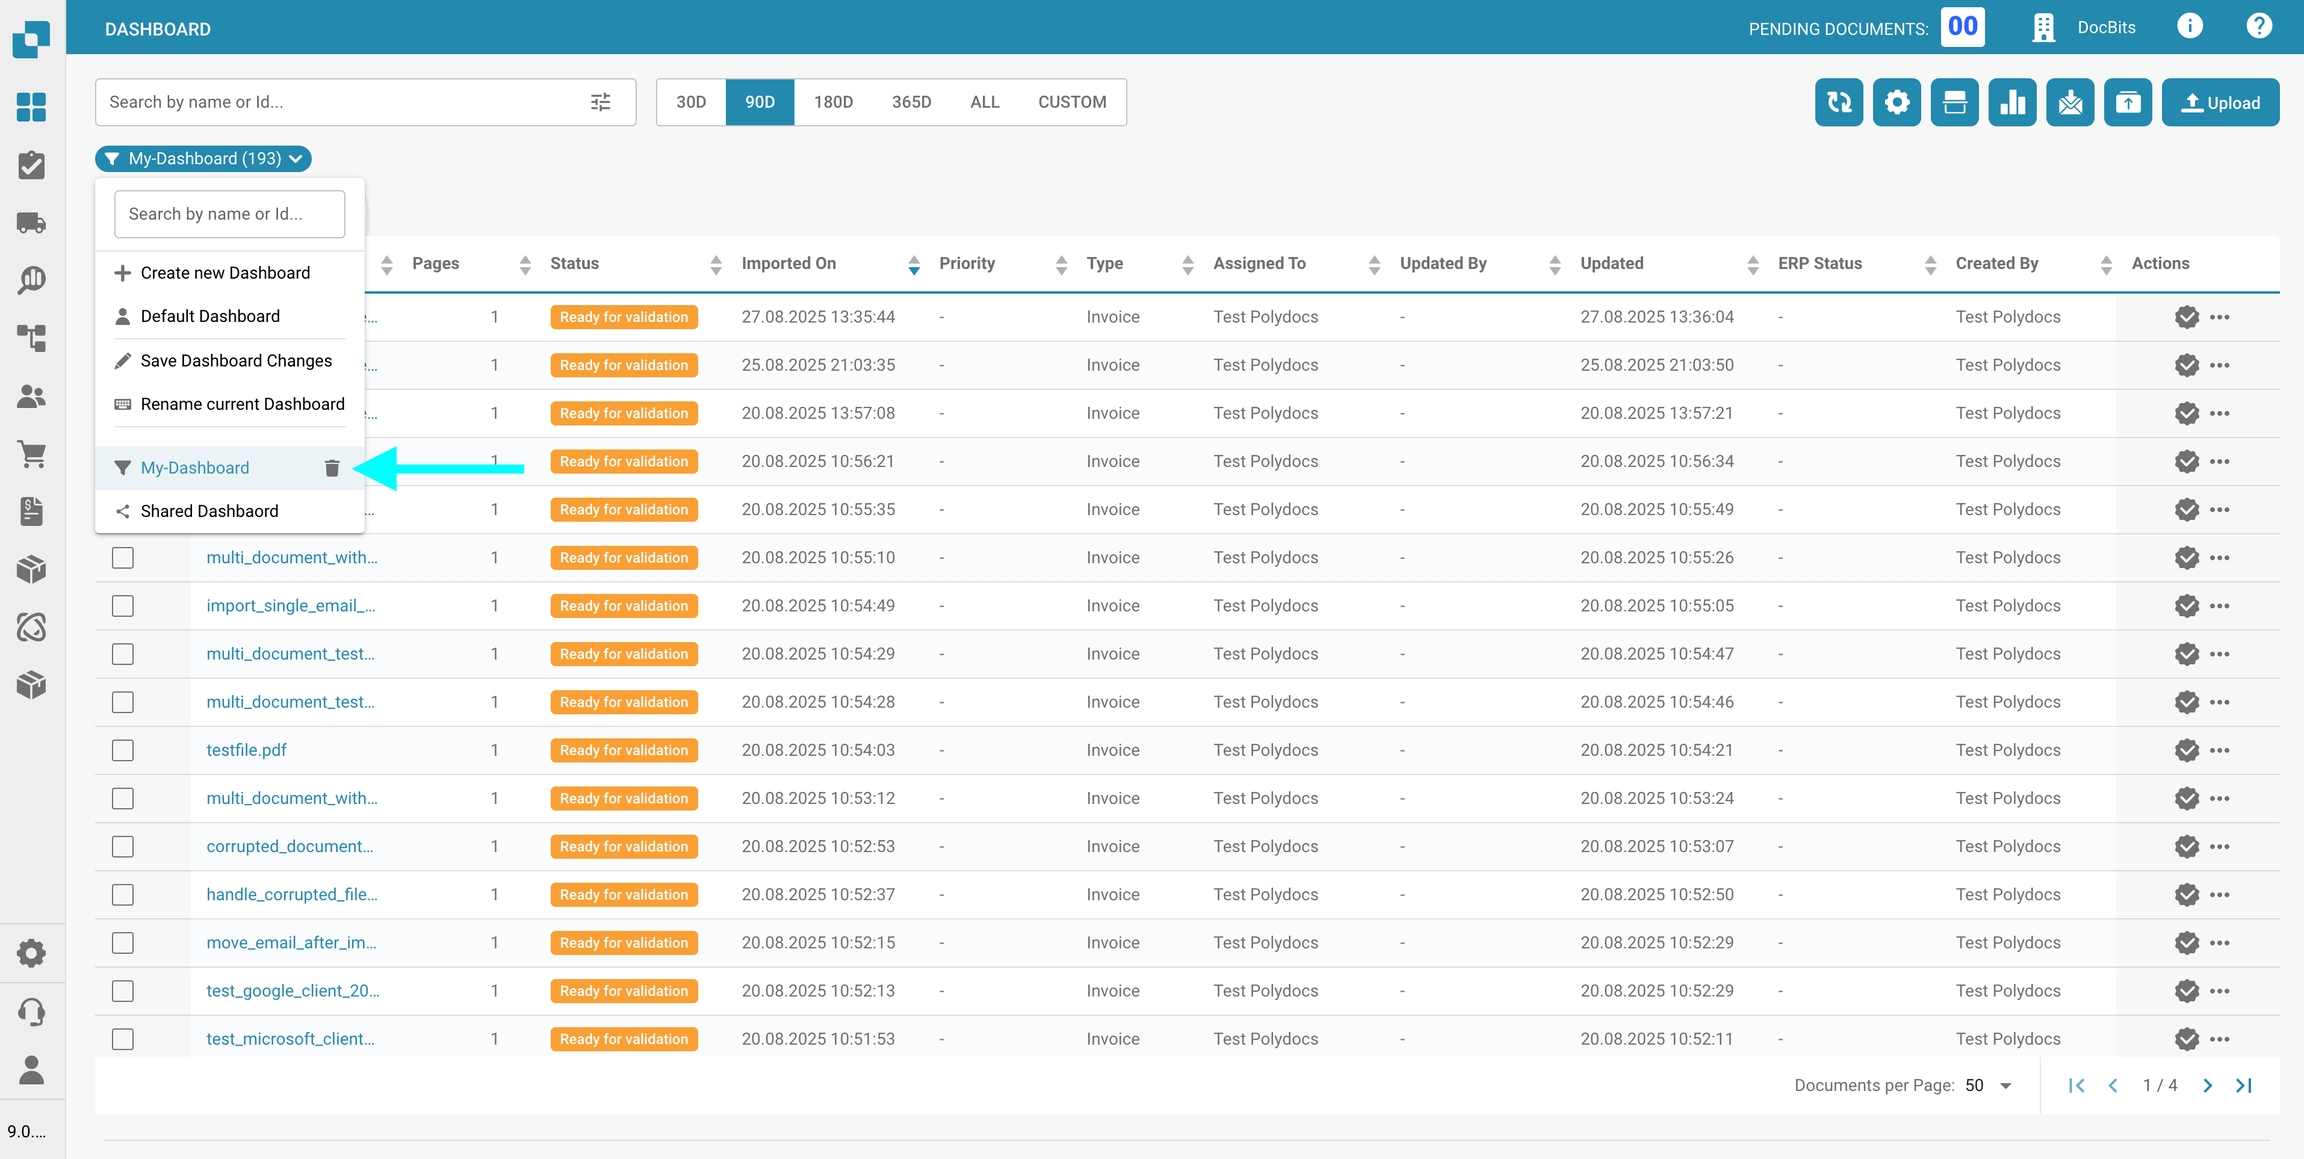Delete My-Dashboard with the trash icon
The width and height of the screenshot is (2304, 1159).
332,468
